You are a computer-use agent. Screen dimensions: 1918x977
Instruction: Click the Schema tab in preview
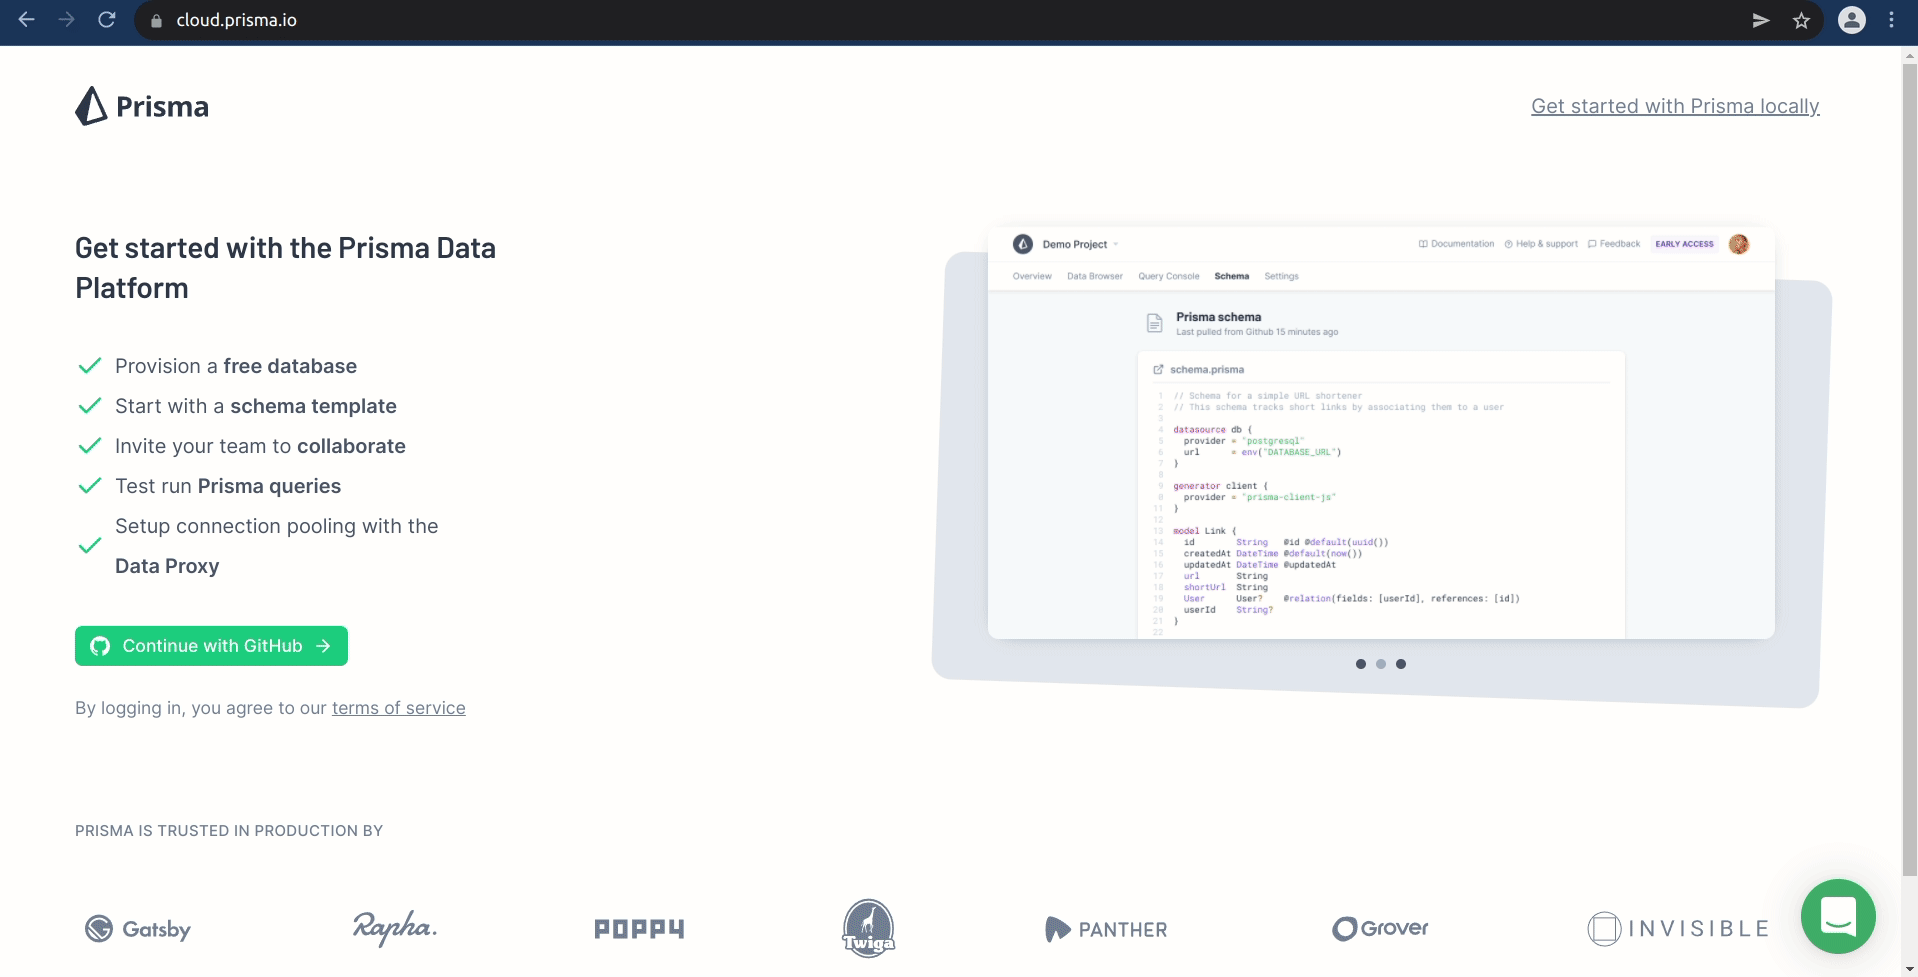(x=1232, y=276)
